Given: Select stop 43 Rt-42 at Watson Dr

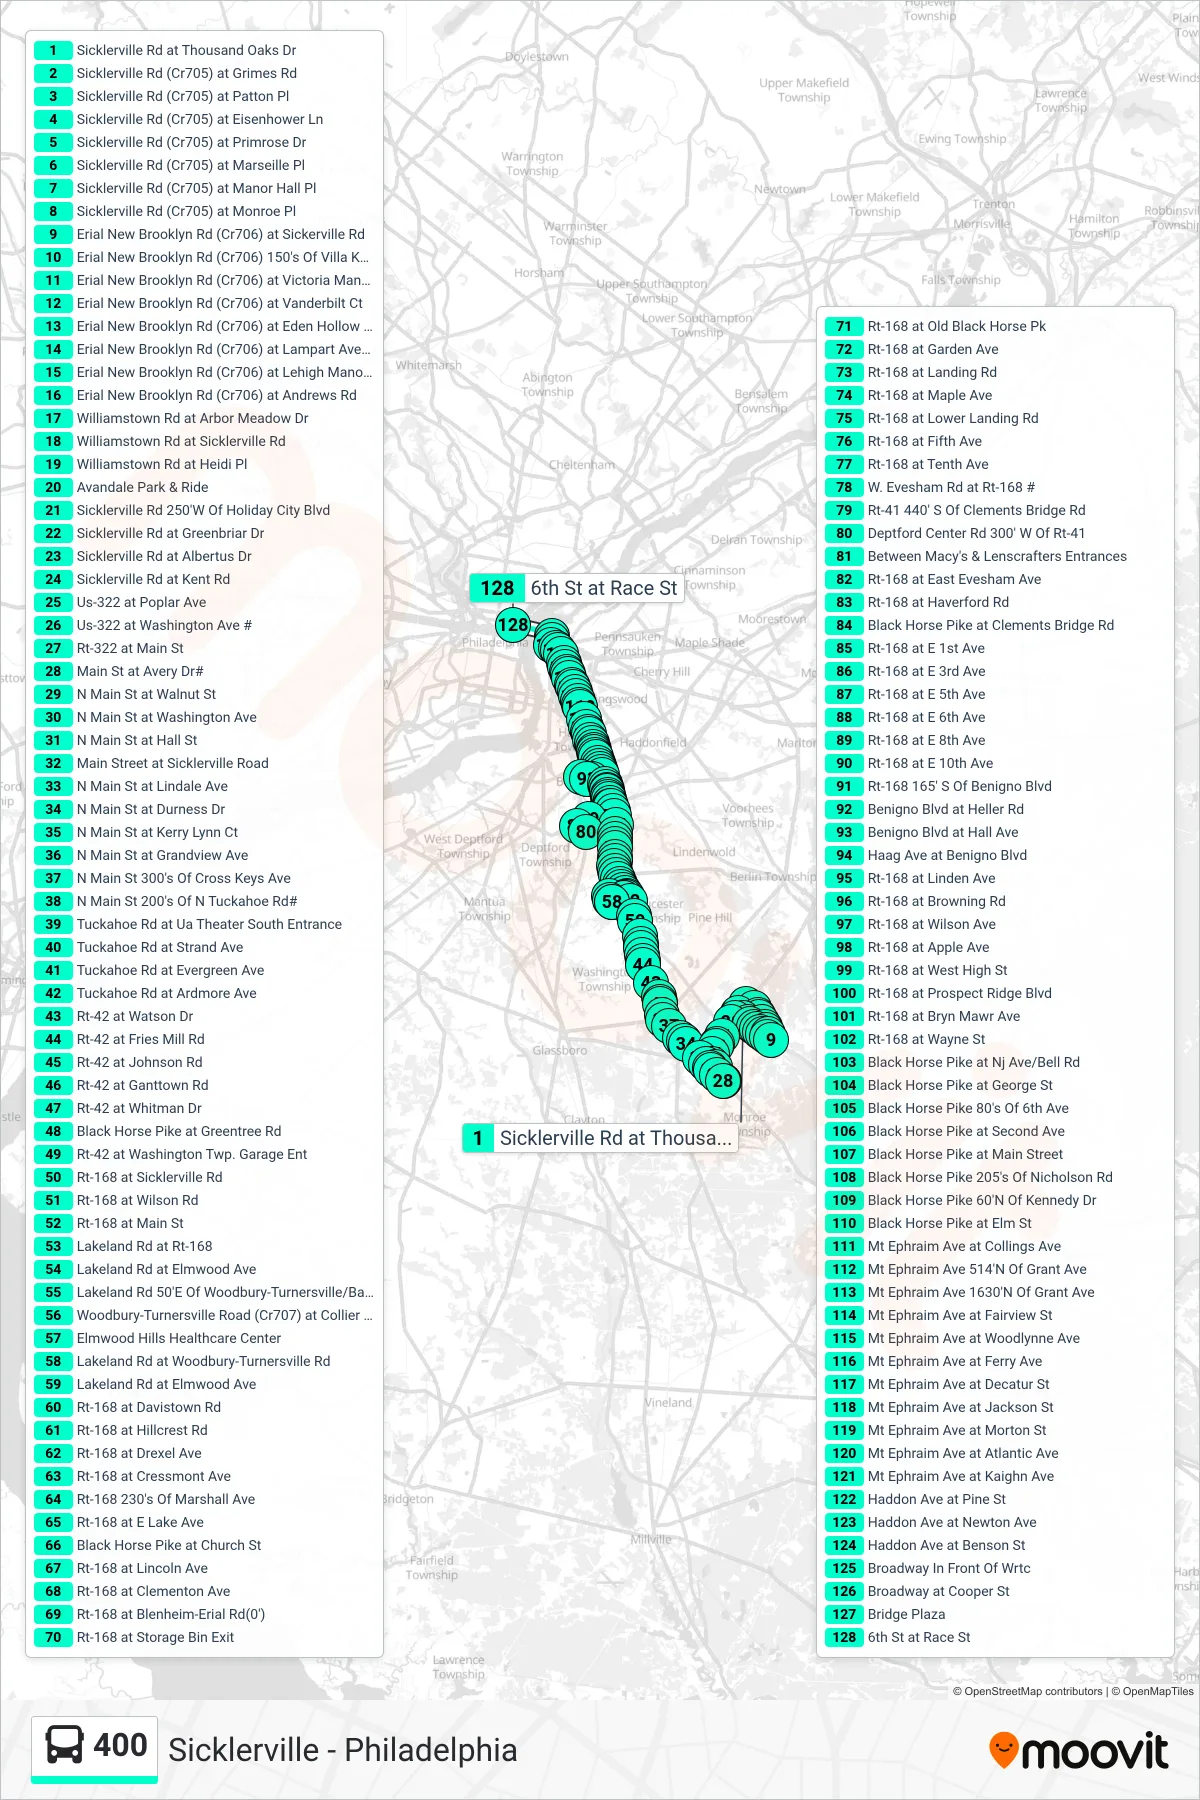Looking at the screenshot, I should point(115,1016).
